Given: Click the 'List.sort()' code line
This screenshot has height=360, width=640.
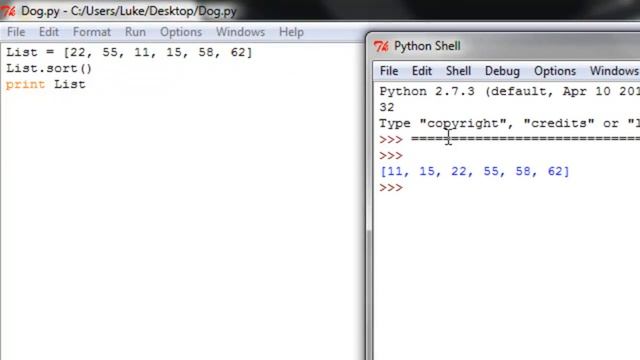Looking at the screenshot, I should pos(49,68).
